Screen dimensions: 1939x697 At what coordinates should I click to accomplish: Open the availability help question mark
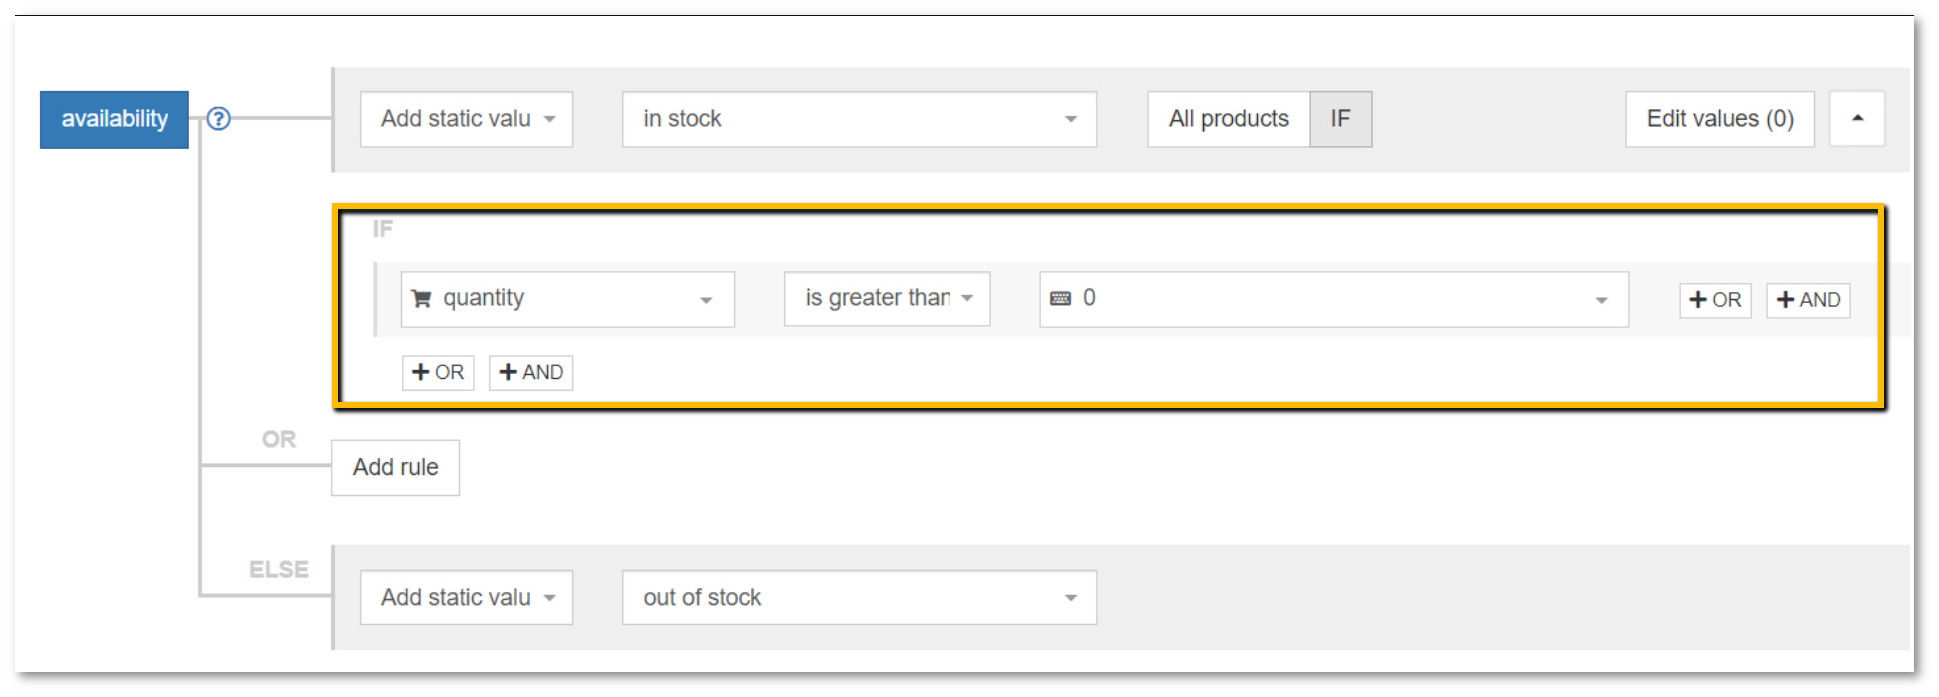click(x=218, y=118)
